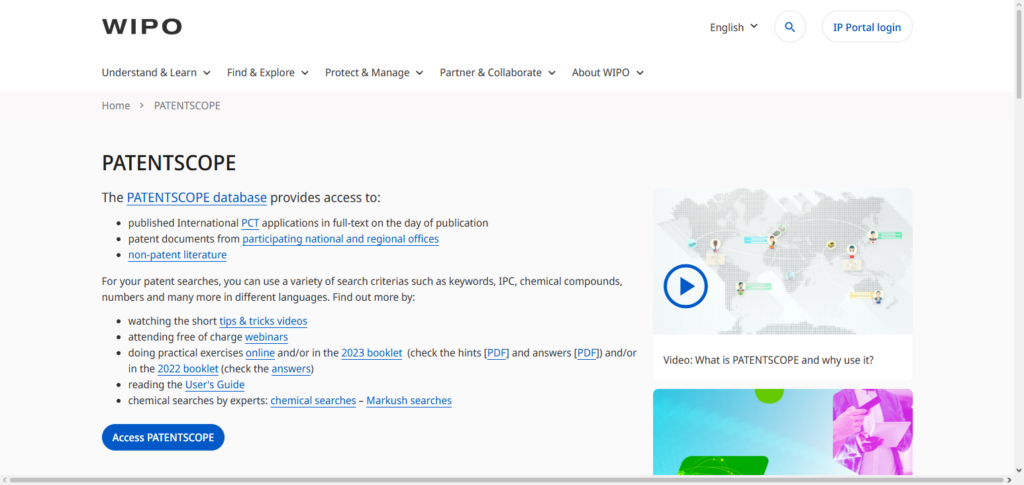Open the webinars link

click(266, 337)
